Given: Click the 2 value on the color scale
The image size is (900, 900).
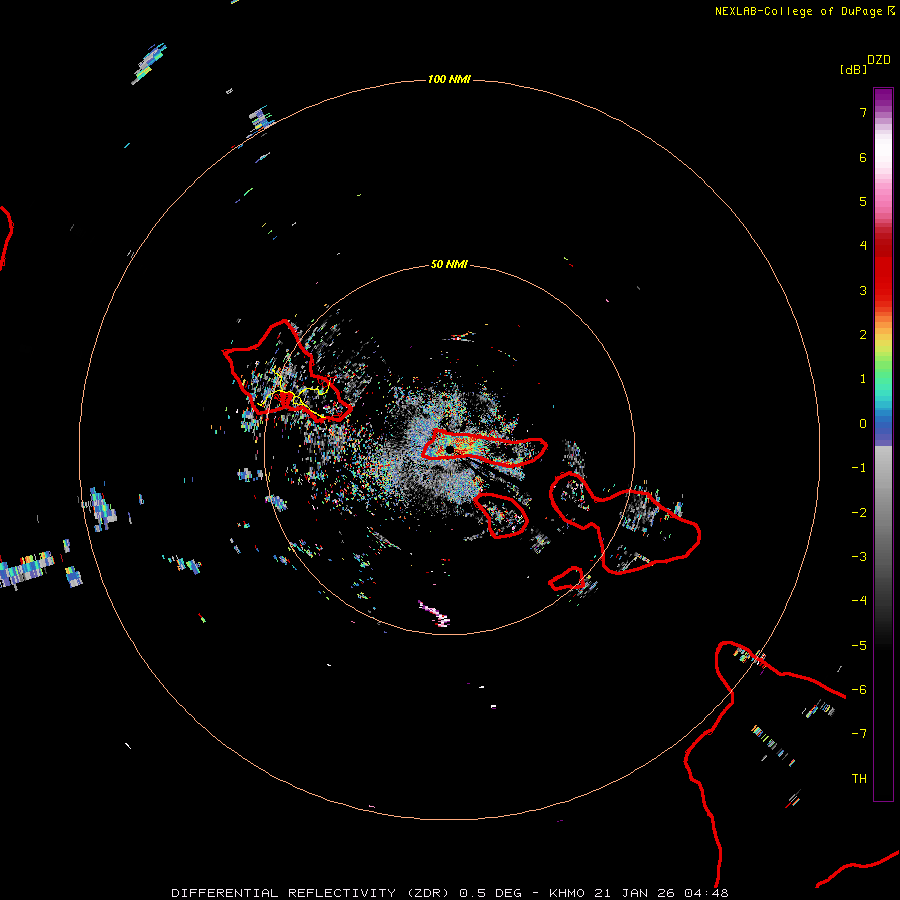Looking at the screenshot, I should pyautogui.click(x=863, y=335).
